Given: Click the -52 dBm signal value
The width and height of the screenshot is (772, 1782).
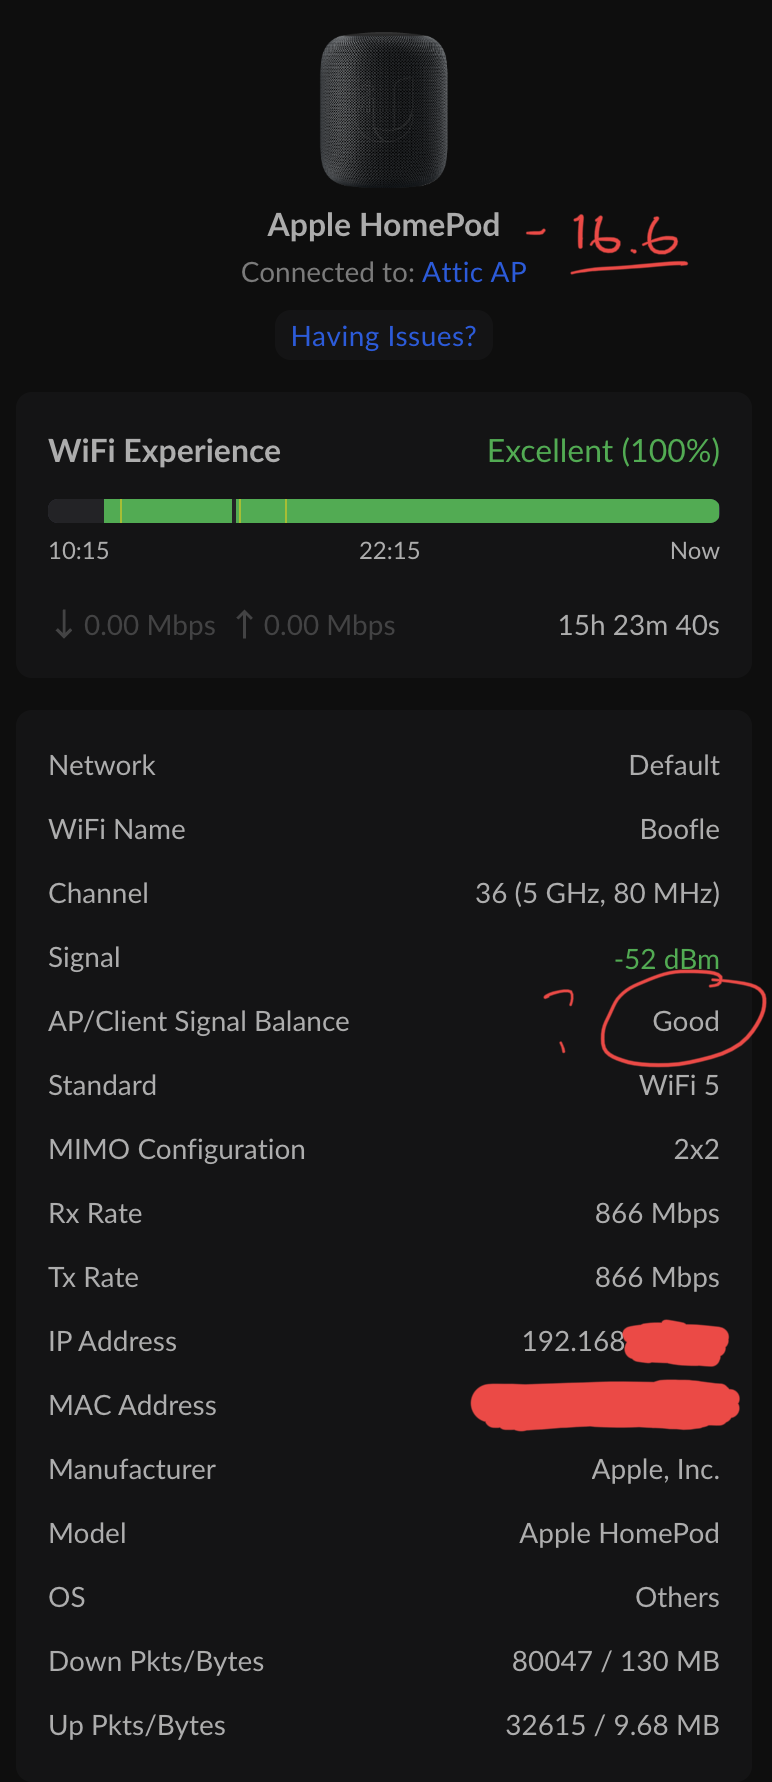Looking at the screenshot, I should (x=667, y=959).
